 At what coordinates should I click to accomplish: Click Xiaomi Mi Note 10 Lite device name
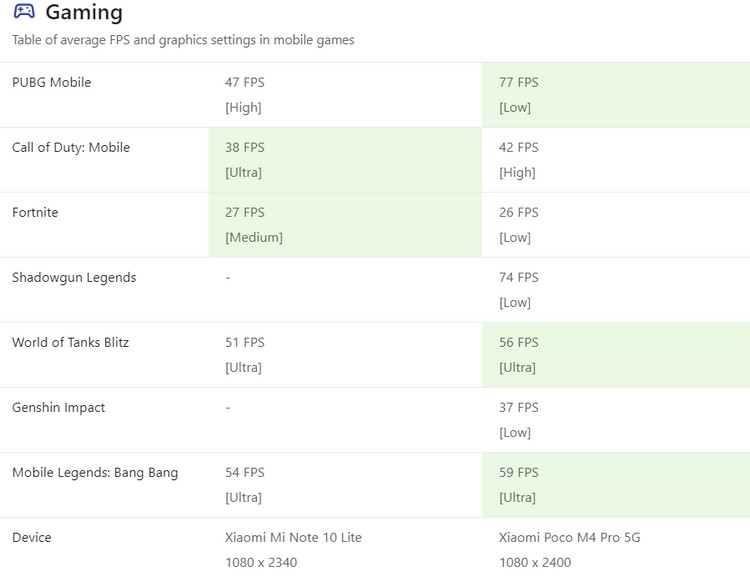click(293, 537)
